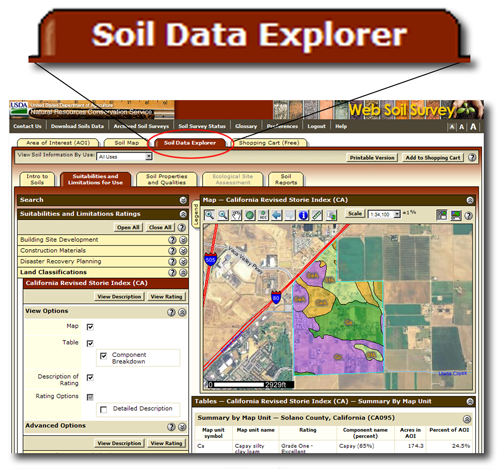Set largest text size A

pos(473,126)
